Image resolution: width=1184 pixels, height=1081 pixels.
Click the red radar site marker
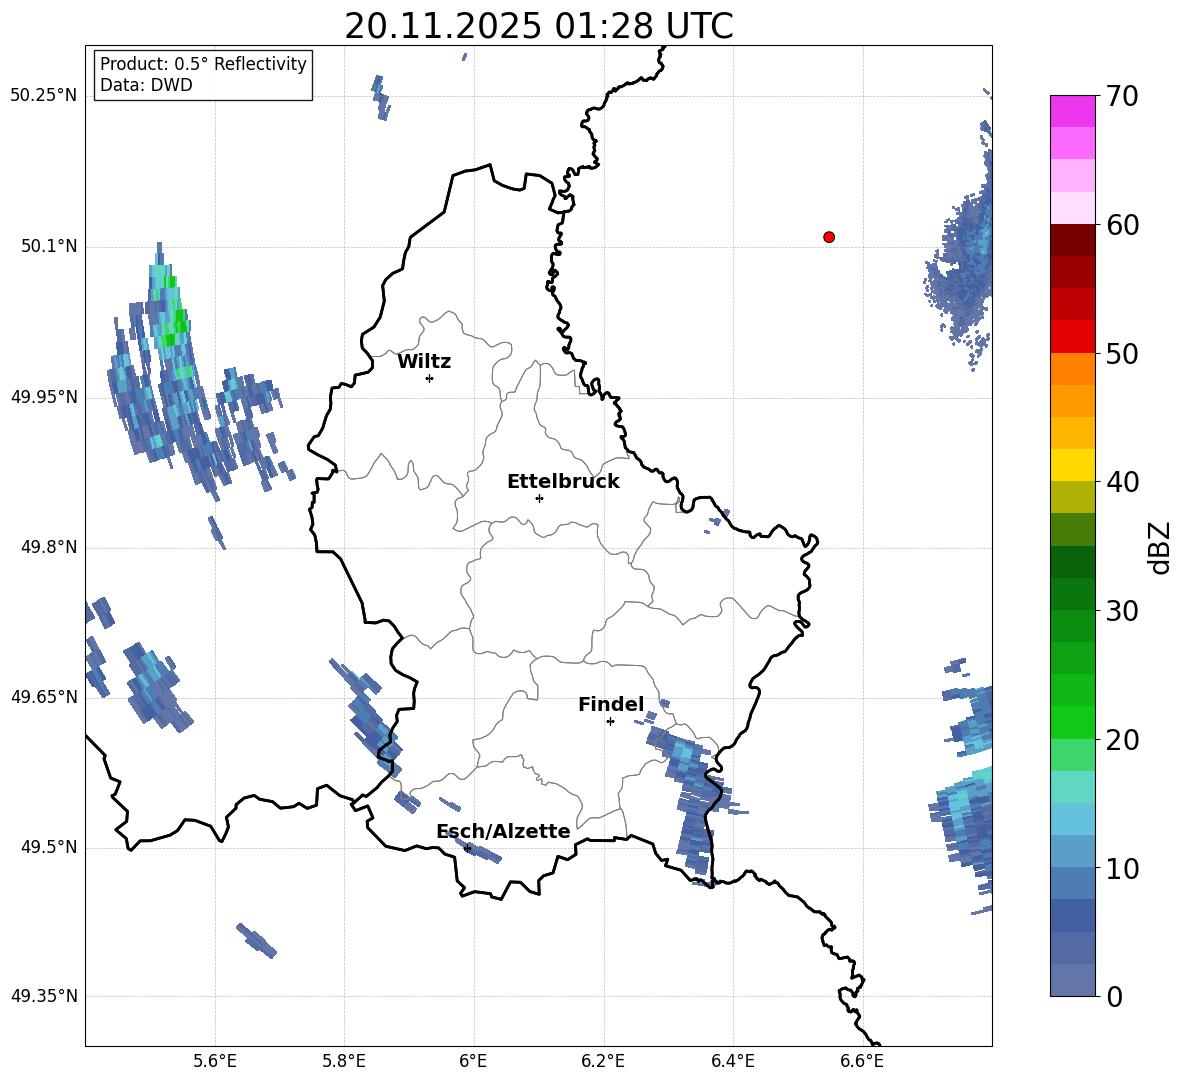829,237
